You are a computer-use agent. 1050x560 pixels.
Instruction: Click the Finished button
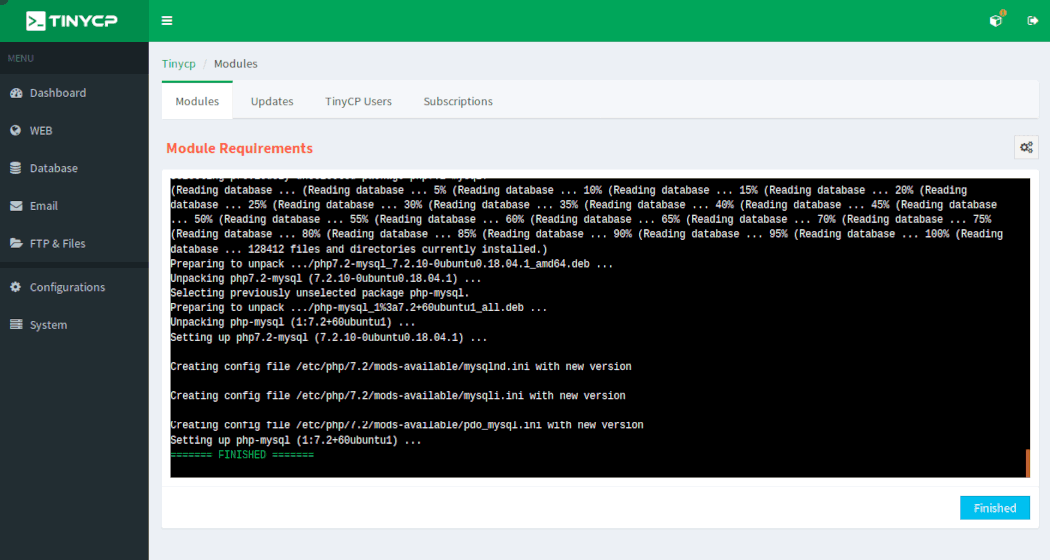coord(994,508)
